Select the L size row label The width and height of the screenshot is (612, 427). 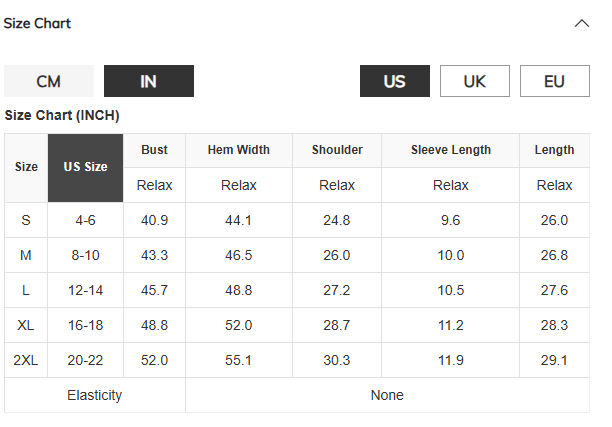pos(26,290)
